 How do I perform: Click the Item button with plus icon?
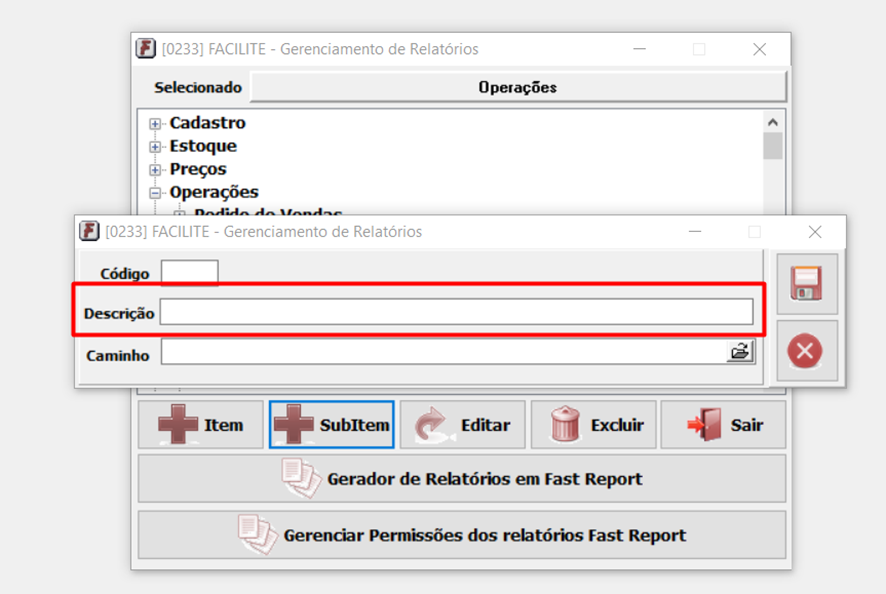(x=201, y=424)
